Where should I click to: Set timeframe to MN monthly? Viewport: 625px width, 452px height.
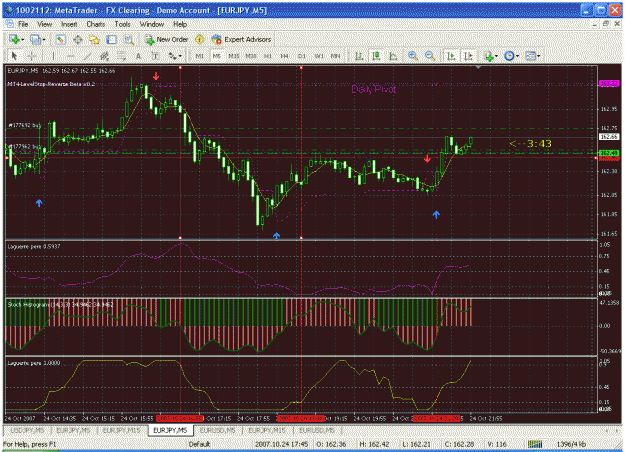tap(336, 56)
